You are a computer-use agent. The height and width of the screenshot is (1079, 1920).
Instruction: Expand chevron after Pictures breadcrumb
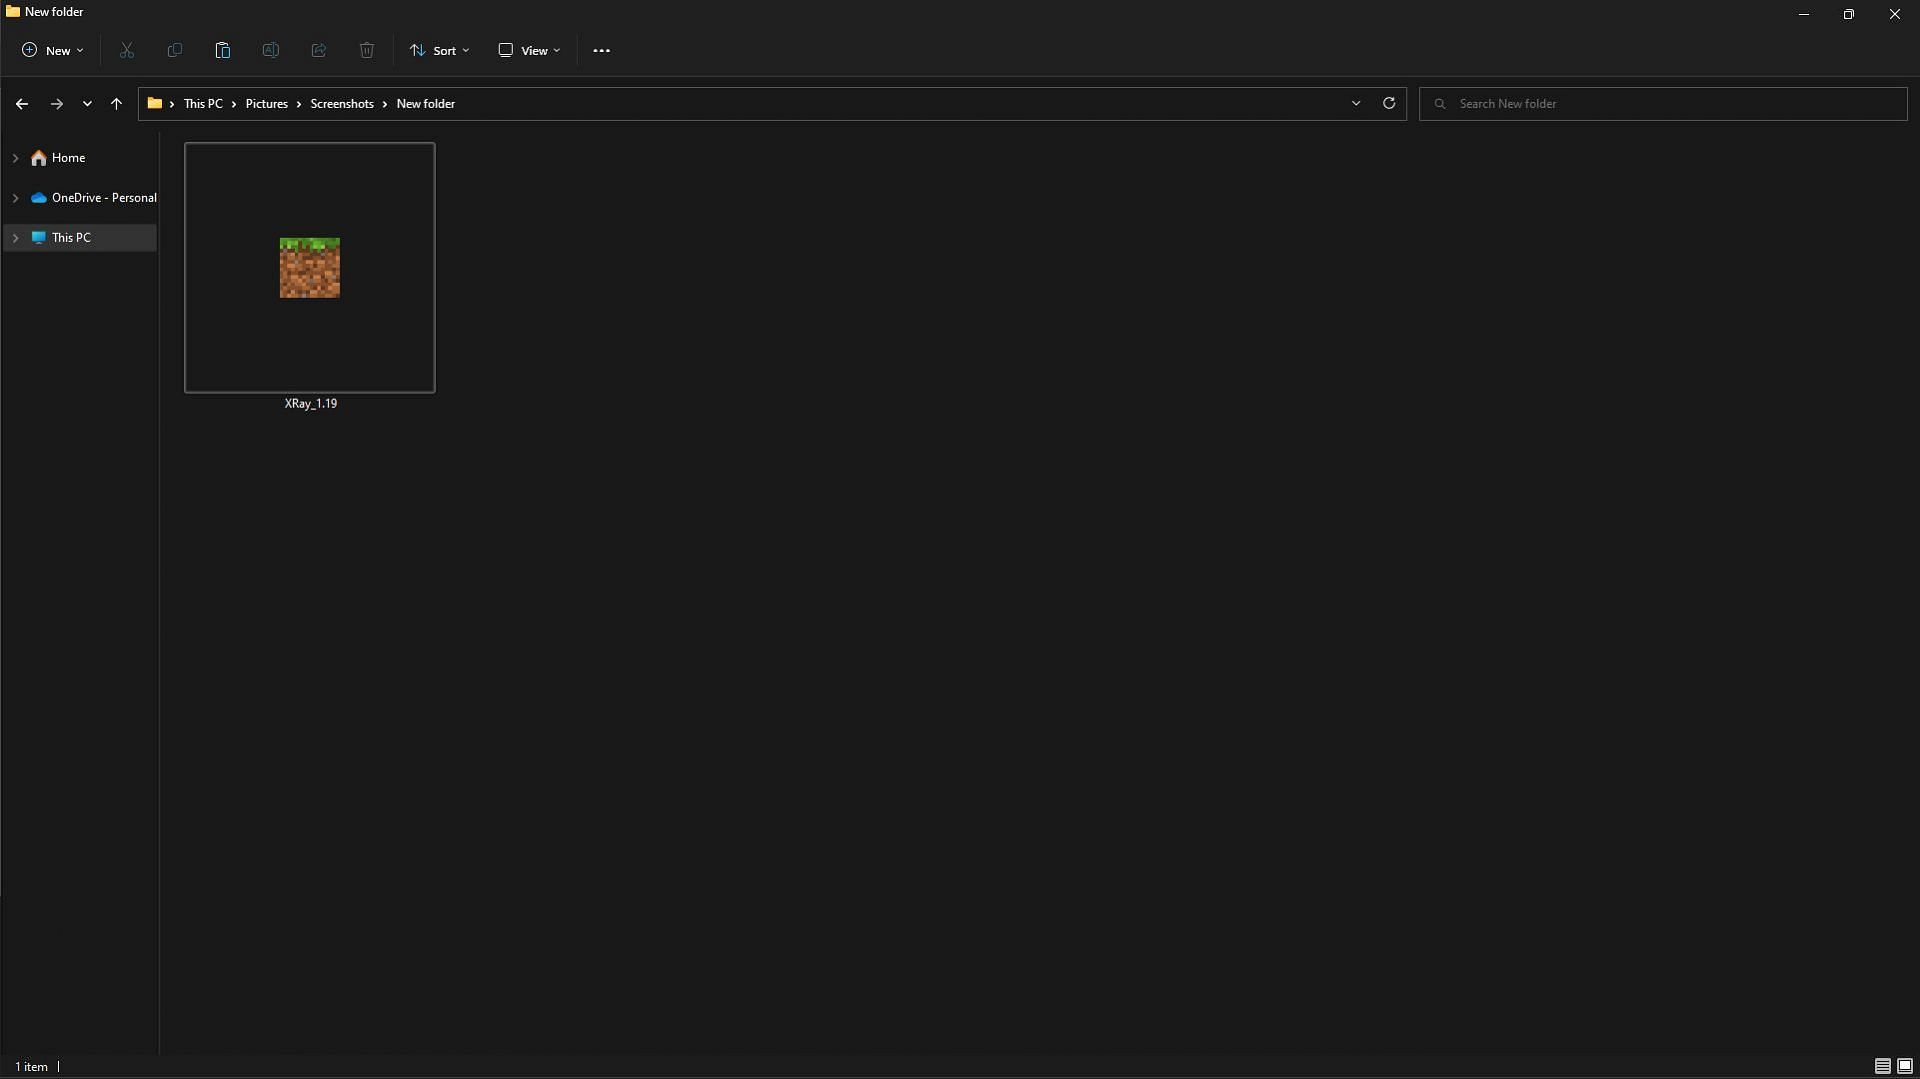coord(298,104)
